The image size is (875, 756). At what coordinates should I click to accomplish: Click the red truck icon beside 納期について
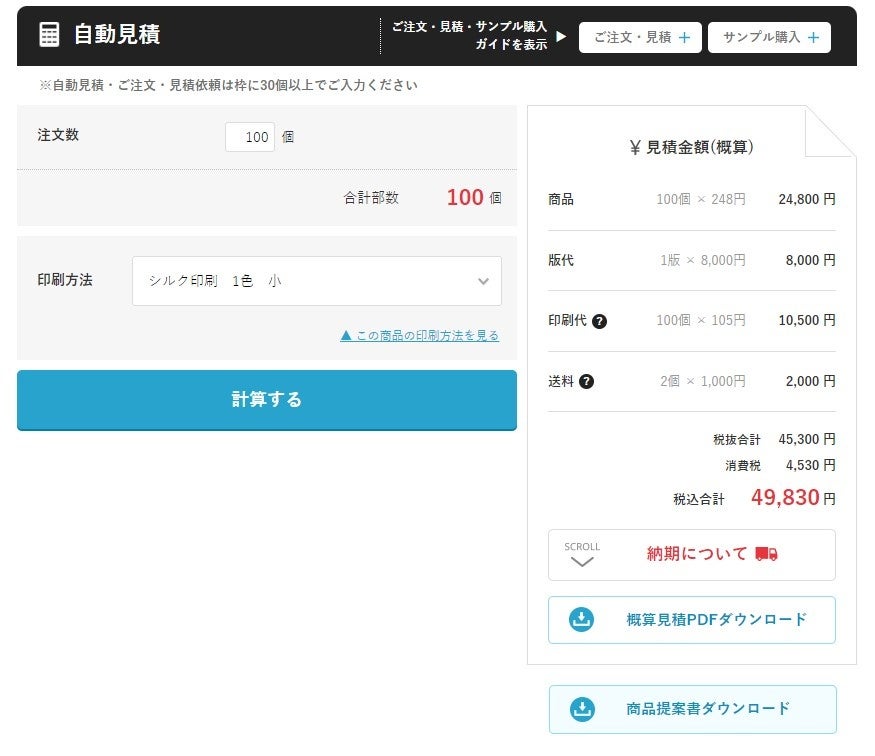tap(766, 554)
